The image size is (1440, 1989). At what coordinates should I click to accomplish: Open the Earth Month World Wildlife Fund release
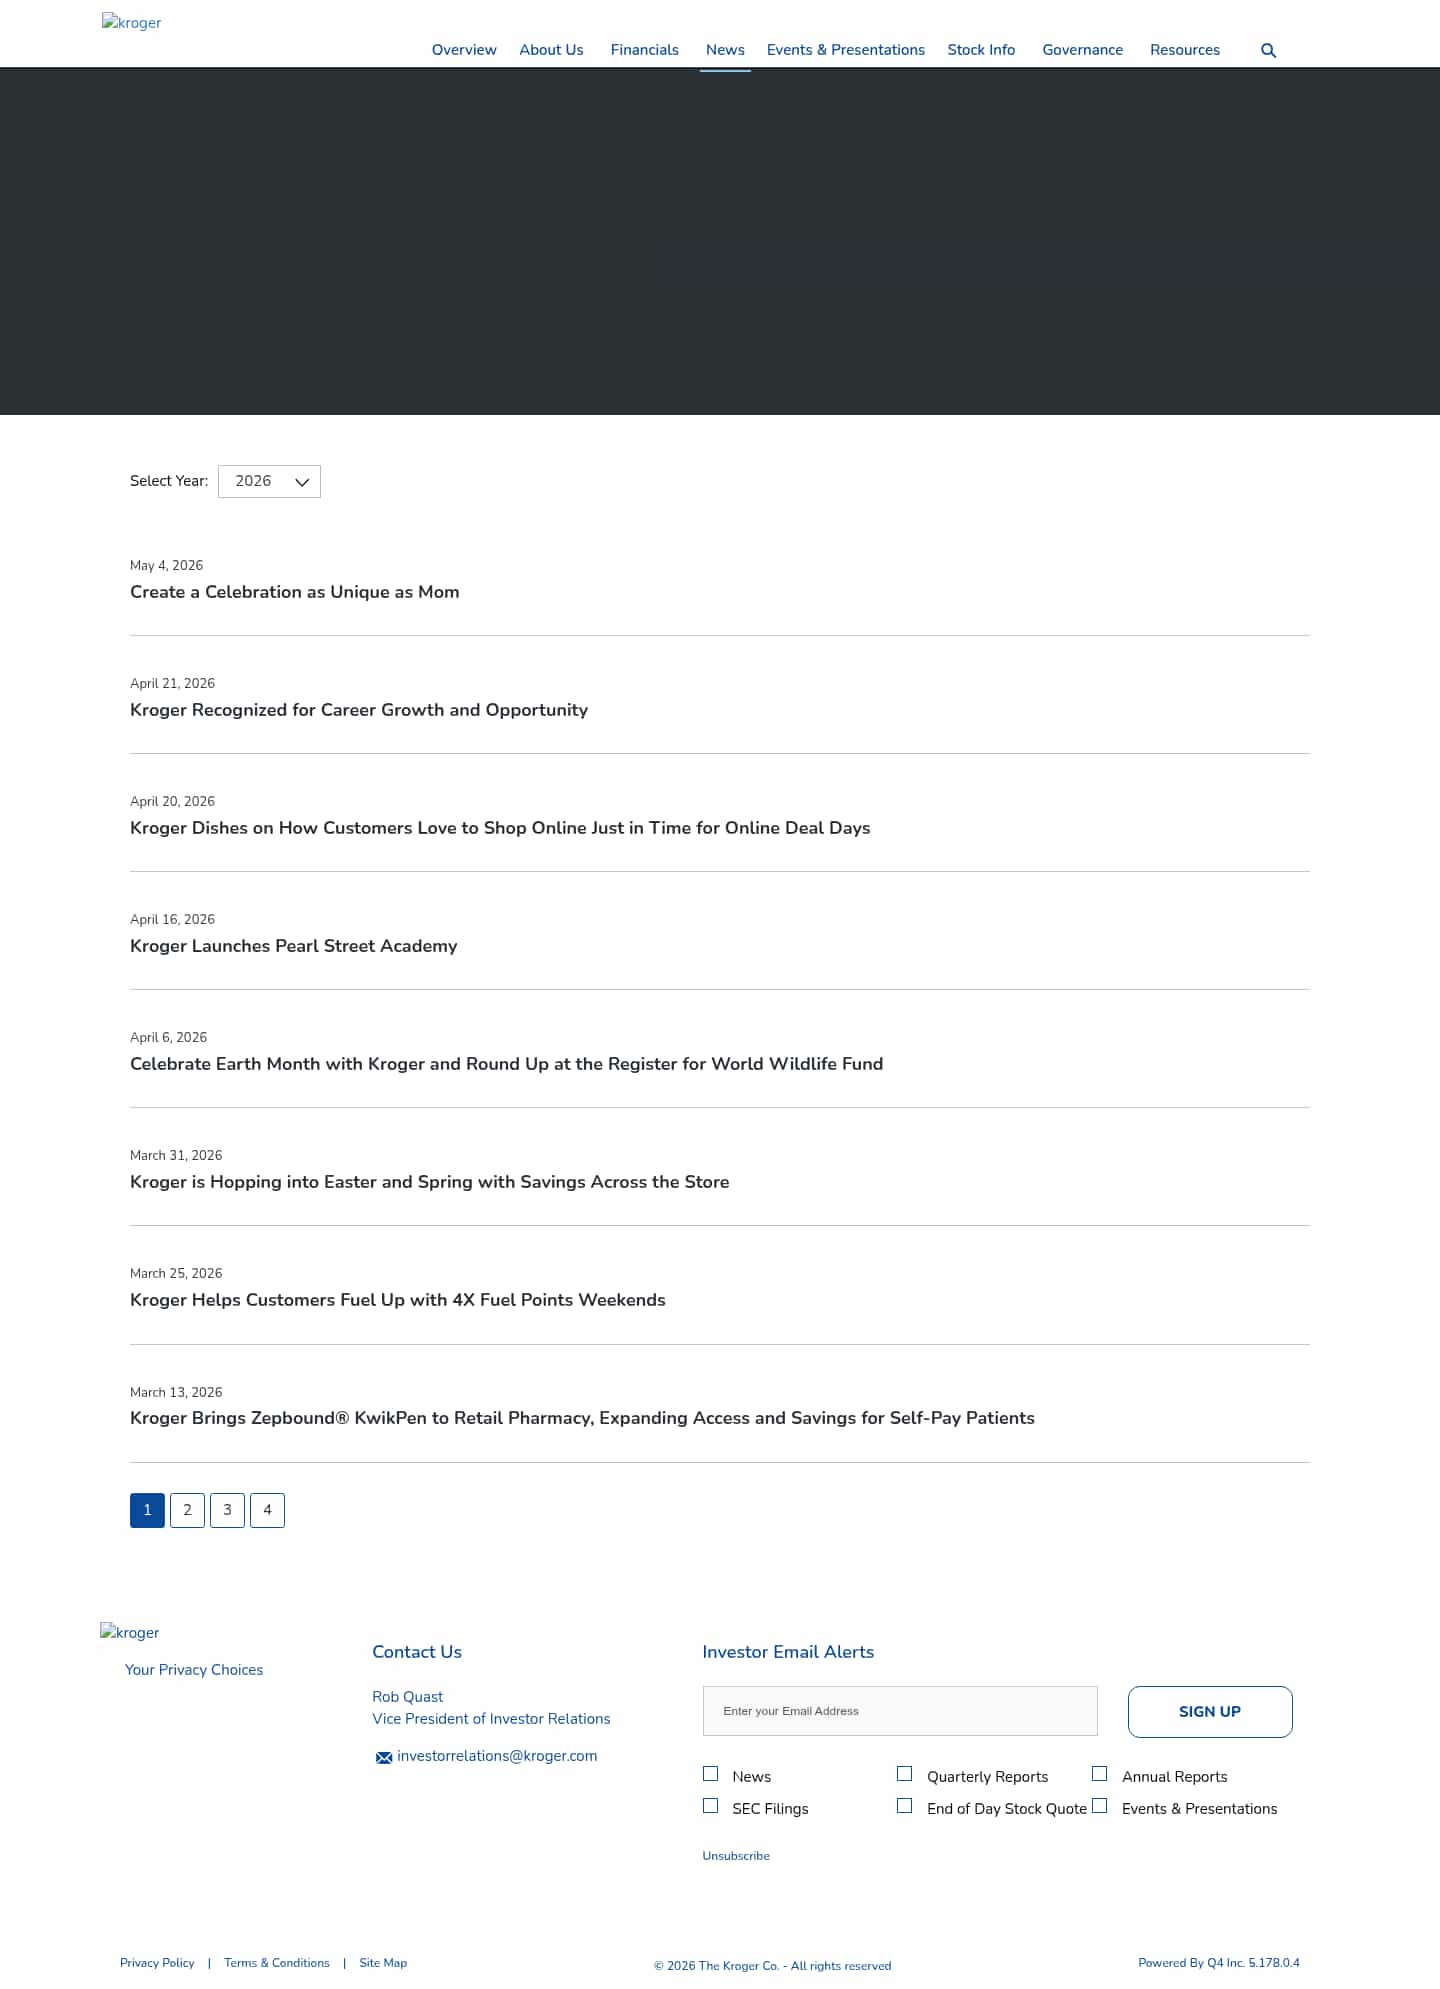click(507, 1064)
